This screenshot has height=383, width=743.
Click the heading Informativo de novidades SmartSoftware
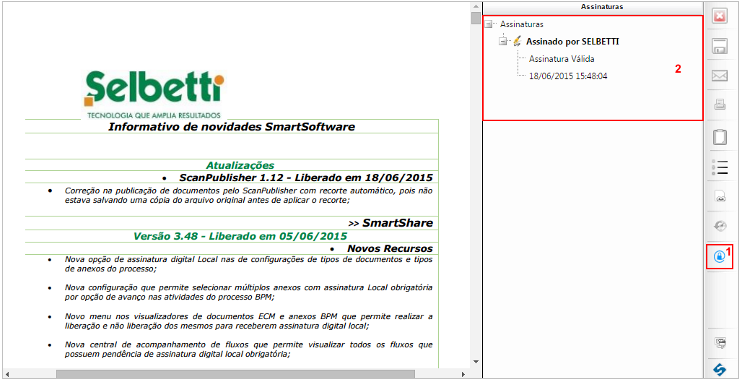tap(232, 127)
